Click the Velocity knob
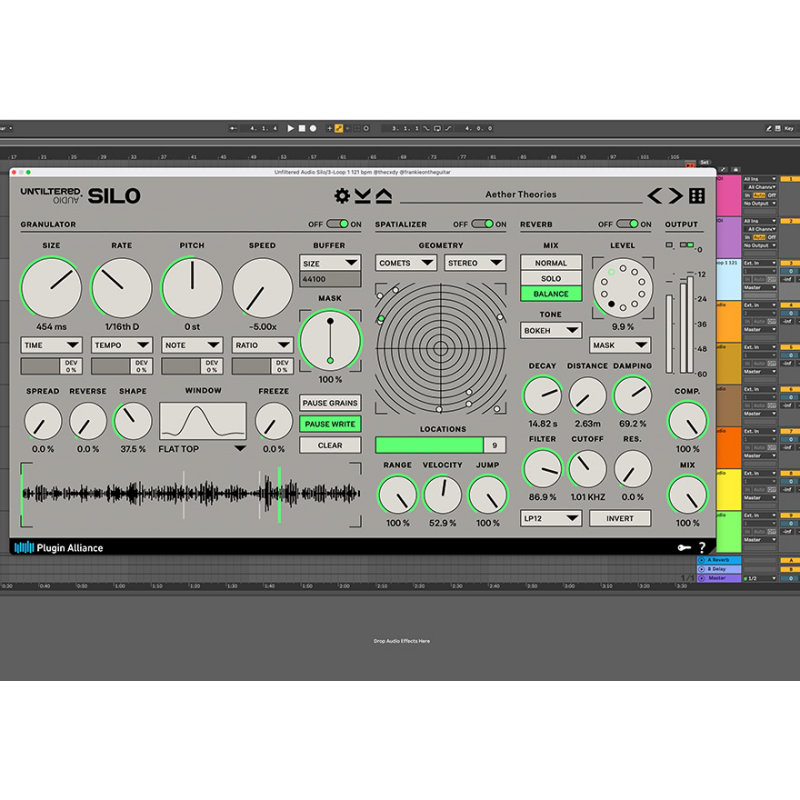The height and width of the screenshot is (800, 800). click(442, 494)
